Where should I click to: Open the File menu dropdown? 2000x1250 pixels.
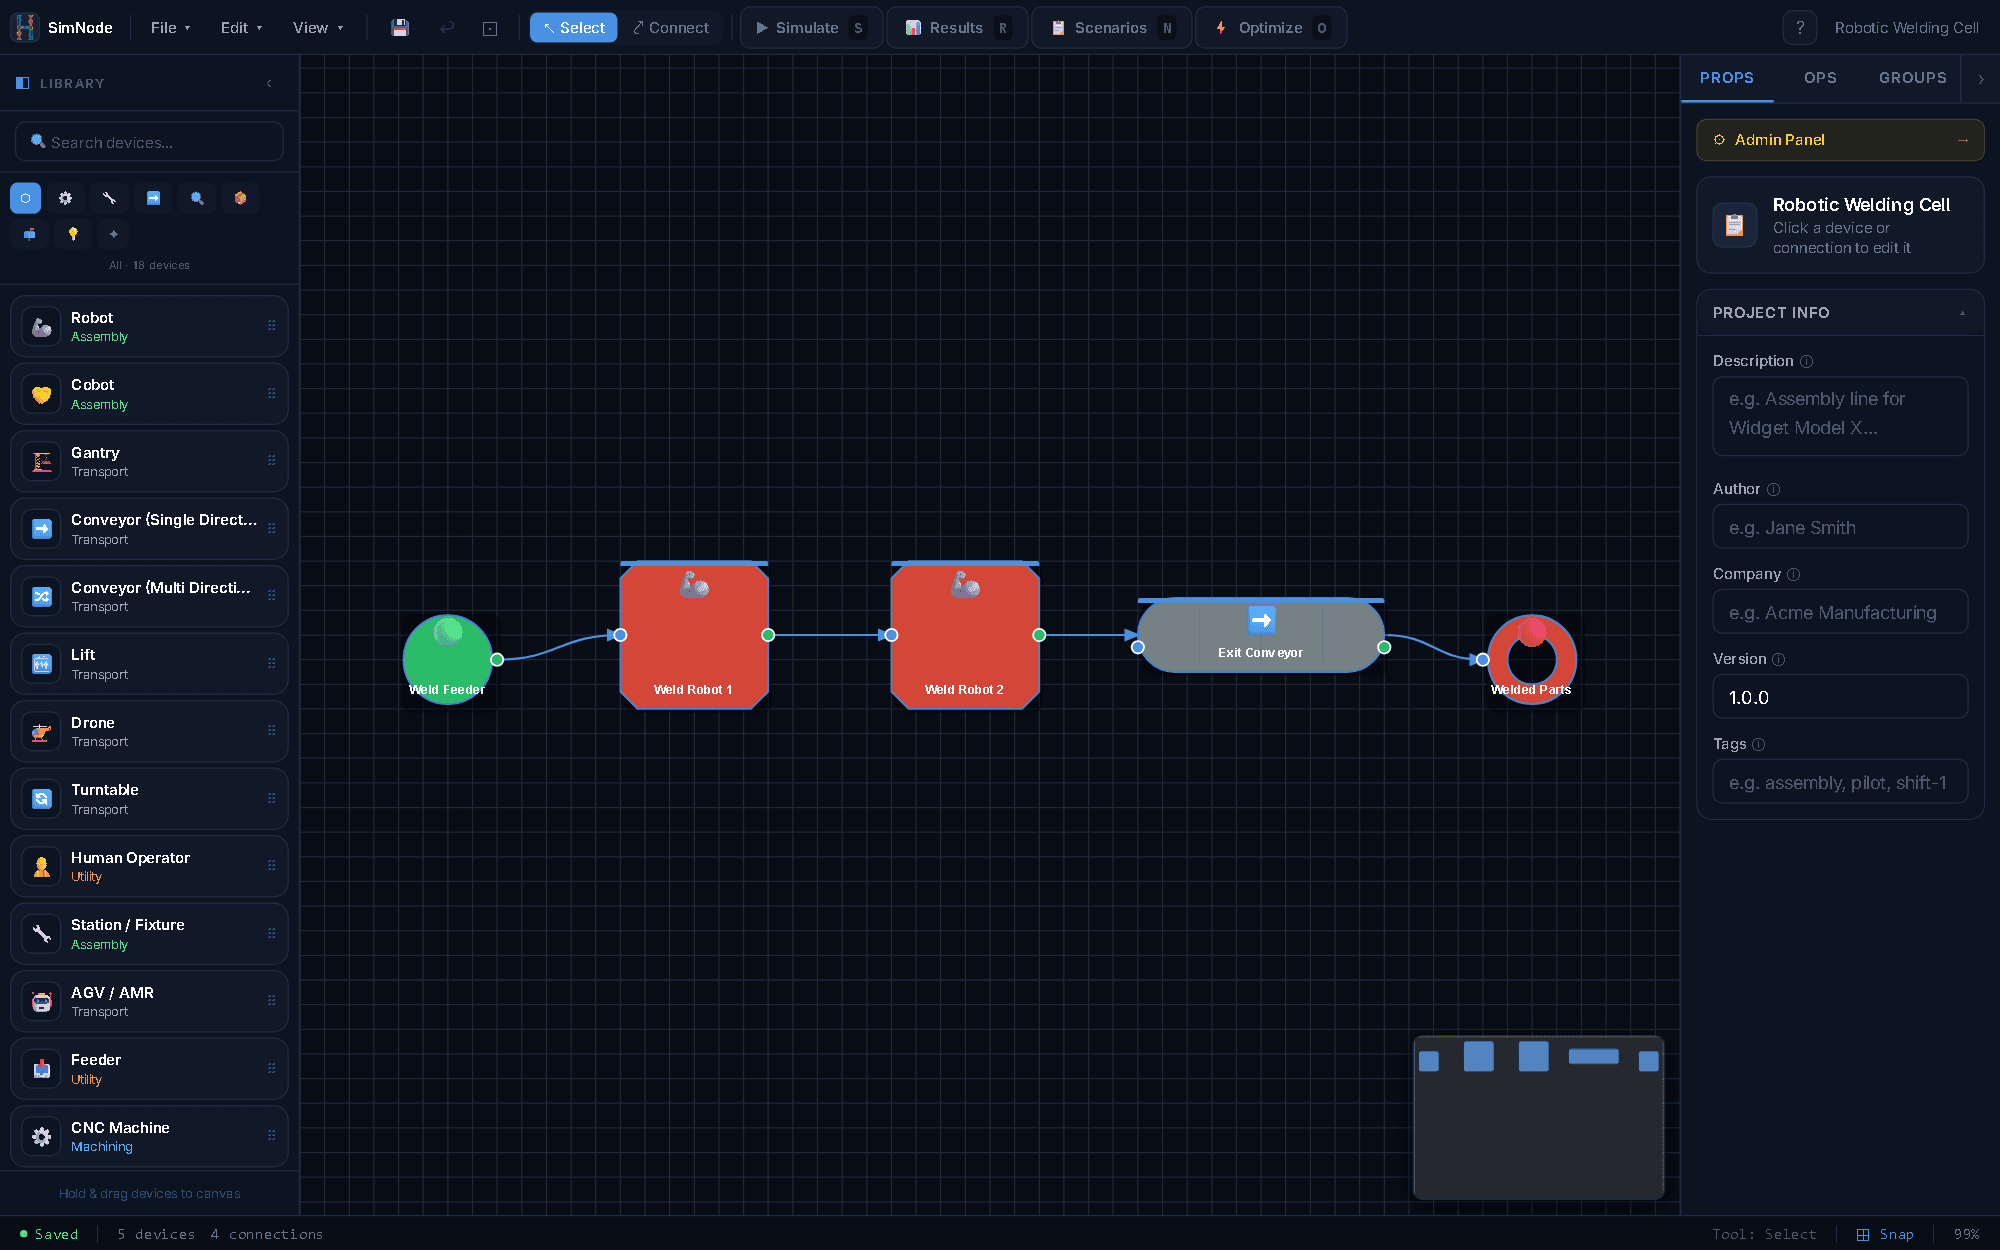coord(171,28)
